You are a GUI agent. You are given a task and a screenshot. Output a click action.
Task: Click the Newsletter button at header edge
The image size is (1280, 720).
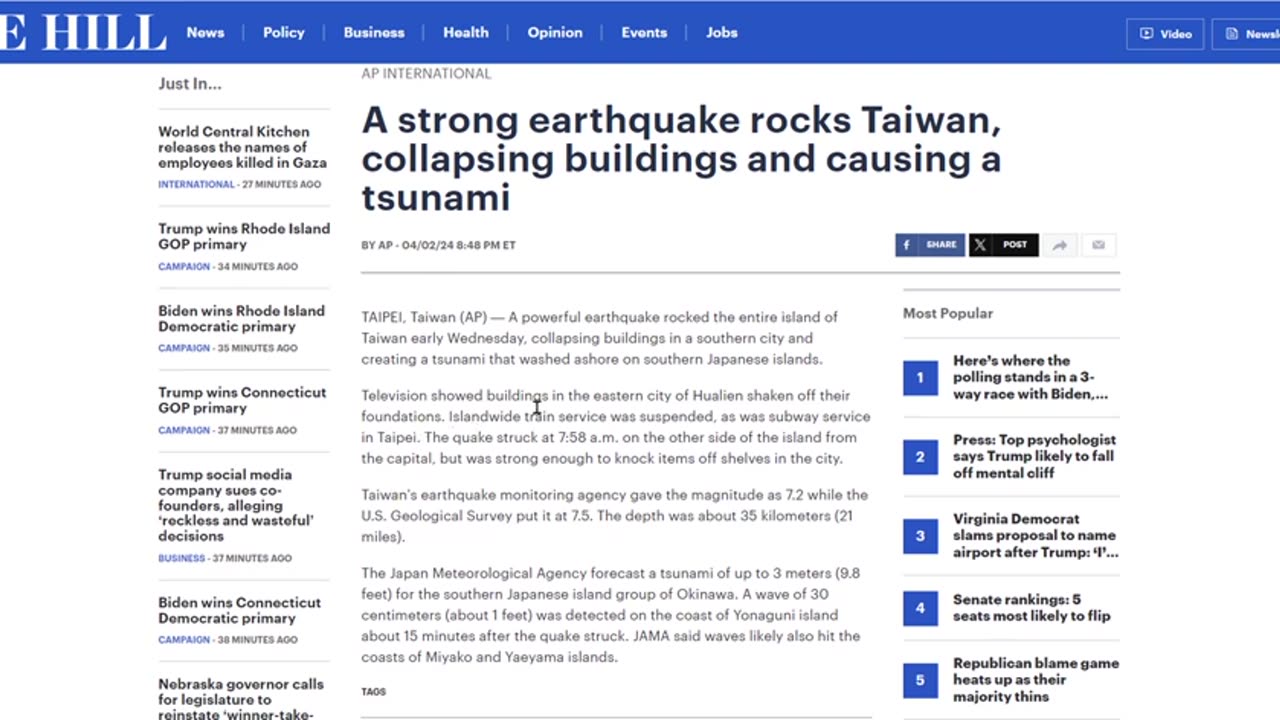pyautogui.click(x=1247, y=34)
